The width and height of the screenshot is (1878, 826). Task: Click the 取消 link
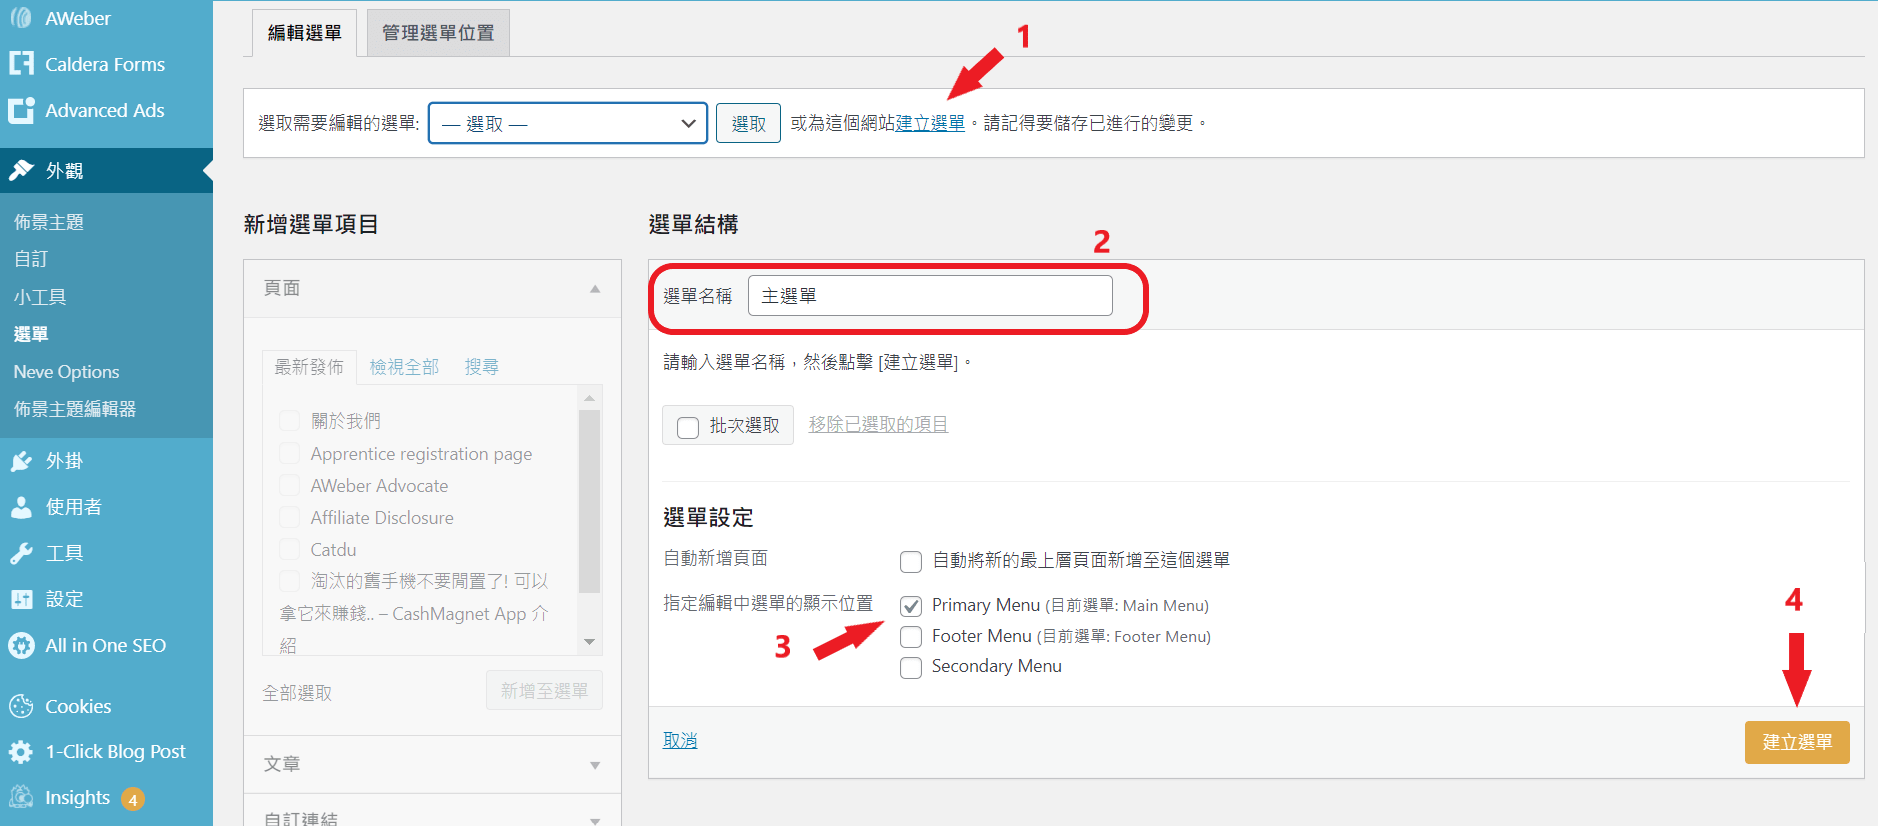click(680, 740)
